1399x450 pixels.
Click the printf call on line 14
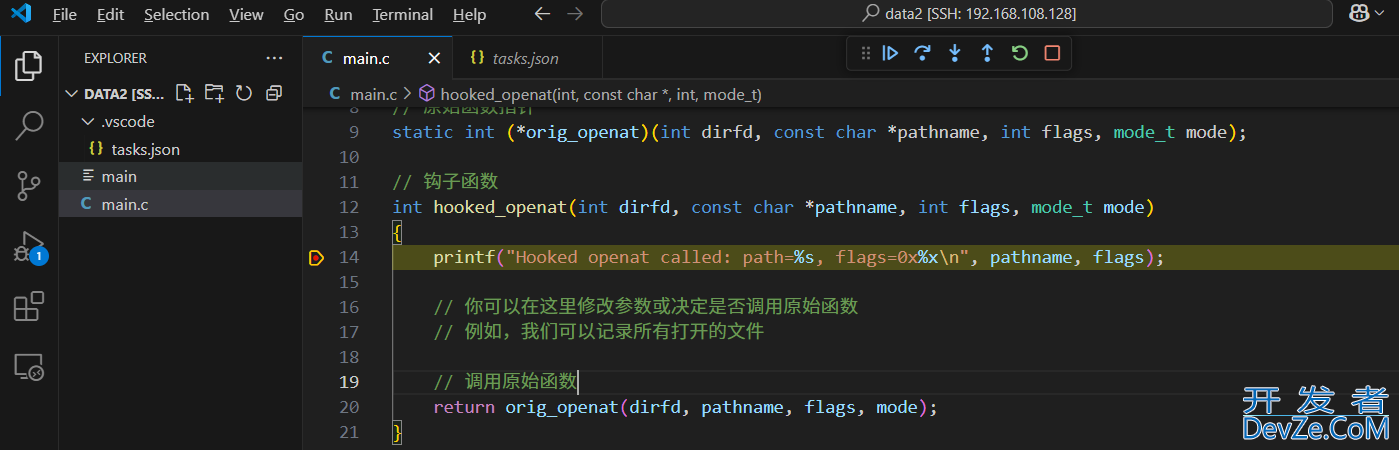coord(464,257)
